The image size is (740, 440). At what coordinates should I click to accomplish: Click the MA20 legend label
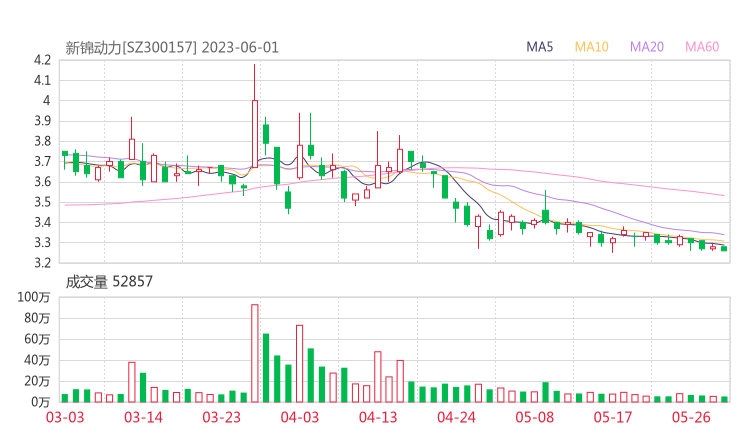[647, 47]
